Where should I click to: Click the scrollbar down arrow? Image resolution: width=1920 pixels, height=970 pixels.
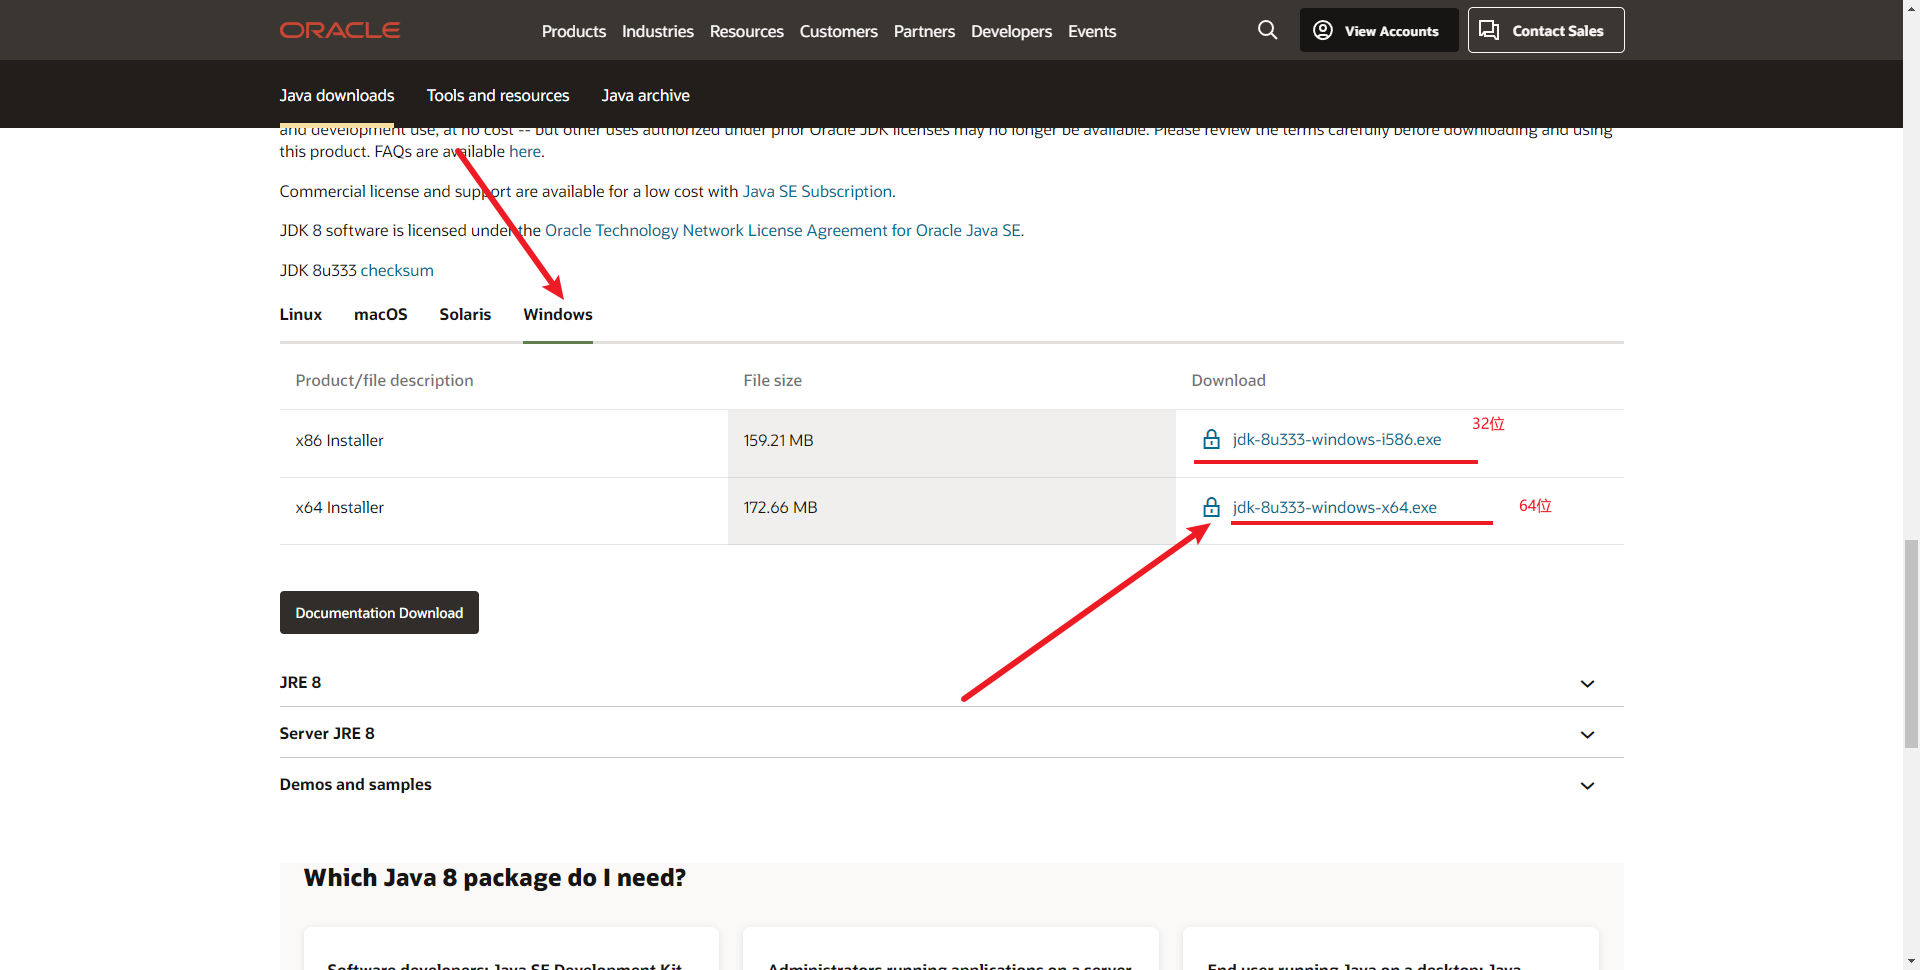pos(1911,961)
